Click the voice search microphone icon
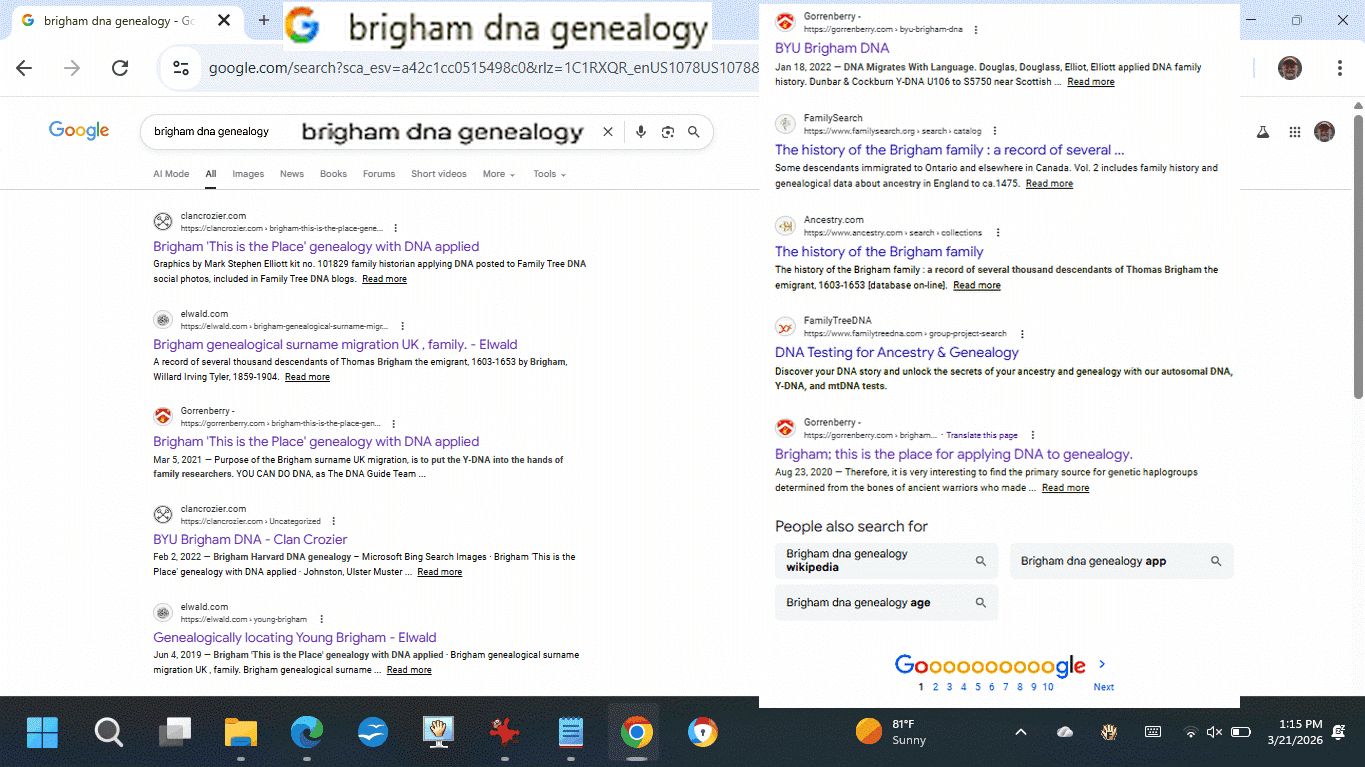This screenshot has height=767, width=1365. pyautogui.click(x=641, y=132)
